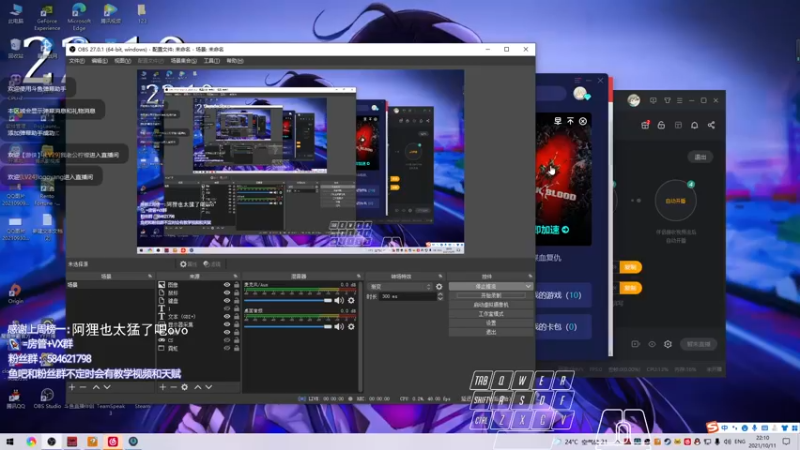Open 桌面音频 audio settings gear
The width and height of the screenshot is (800, 450).
point(351,327)
